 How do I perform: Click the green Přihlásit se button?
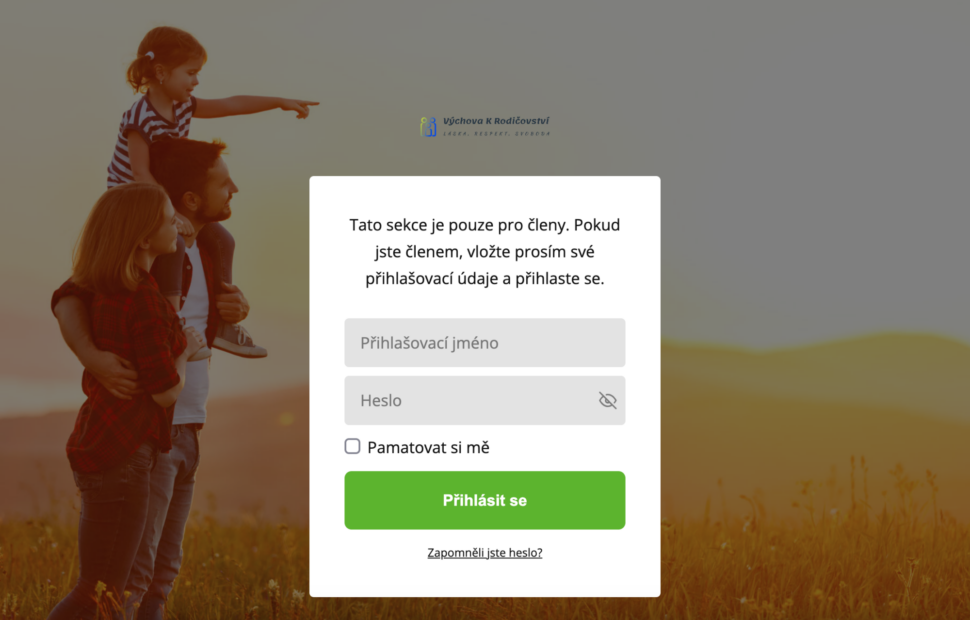click(484, 500)
